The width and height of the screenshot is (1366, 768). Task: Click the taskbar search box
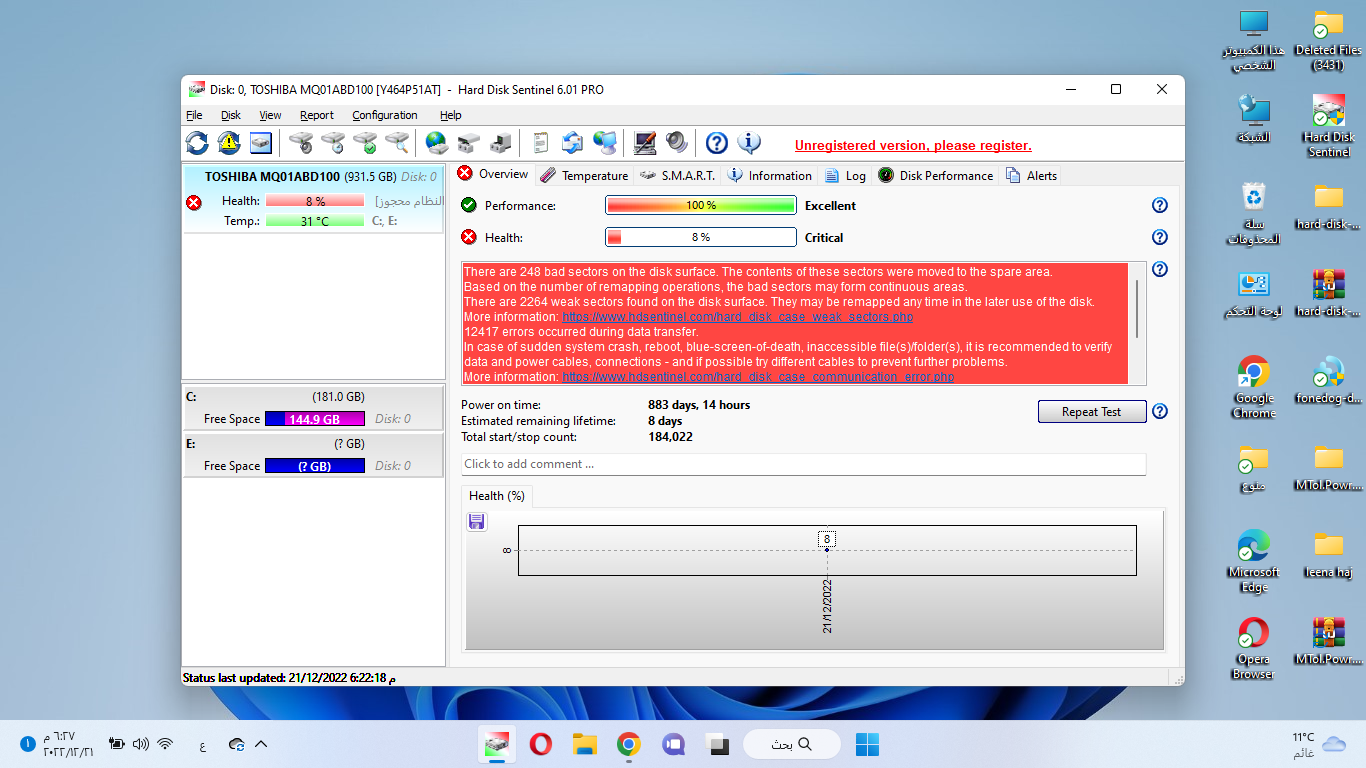(x=791, y=744)
